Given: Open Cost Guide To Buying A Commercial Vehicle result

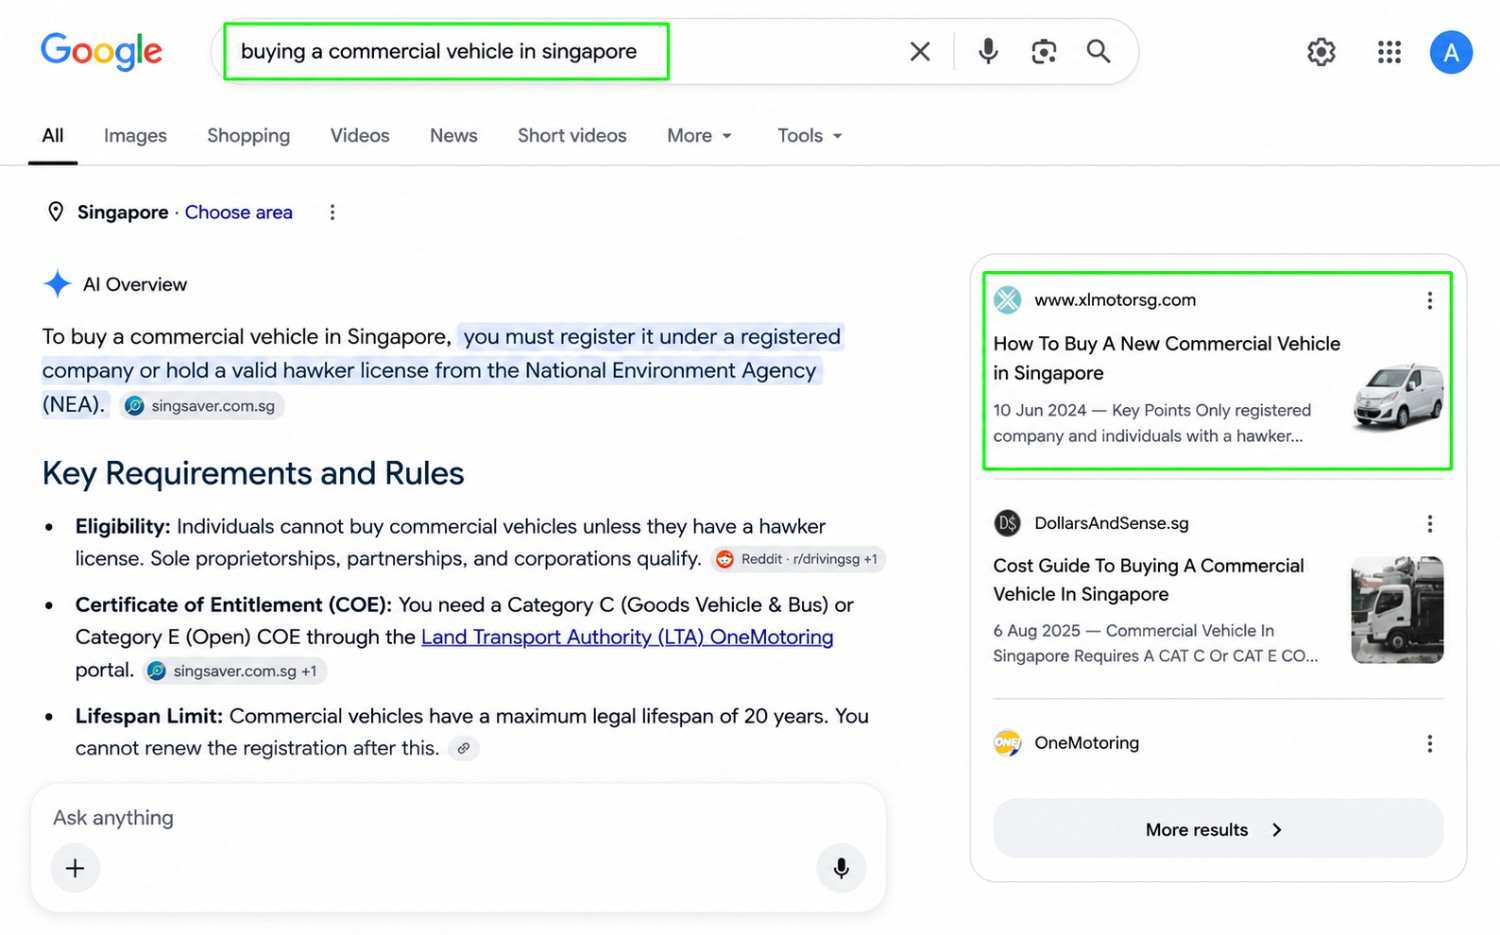Looking at the screenshot, I should point(1148,580).
